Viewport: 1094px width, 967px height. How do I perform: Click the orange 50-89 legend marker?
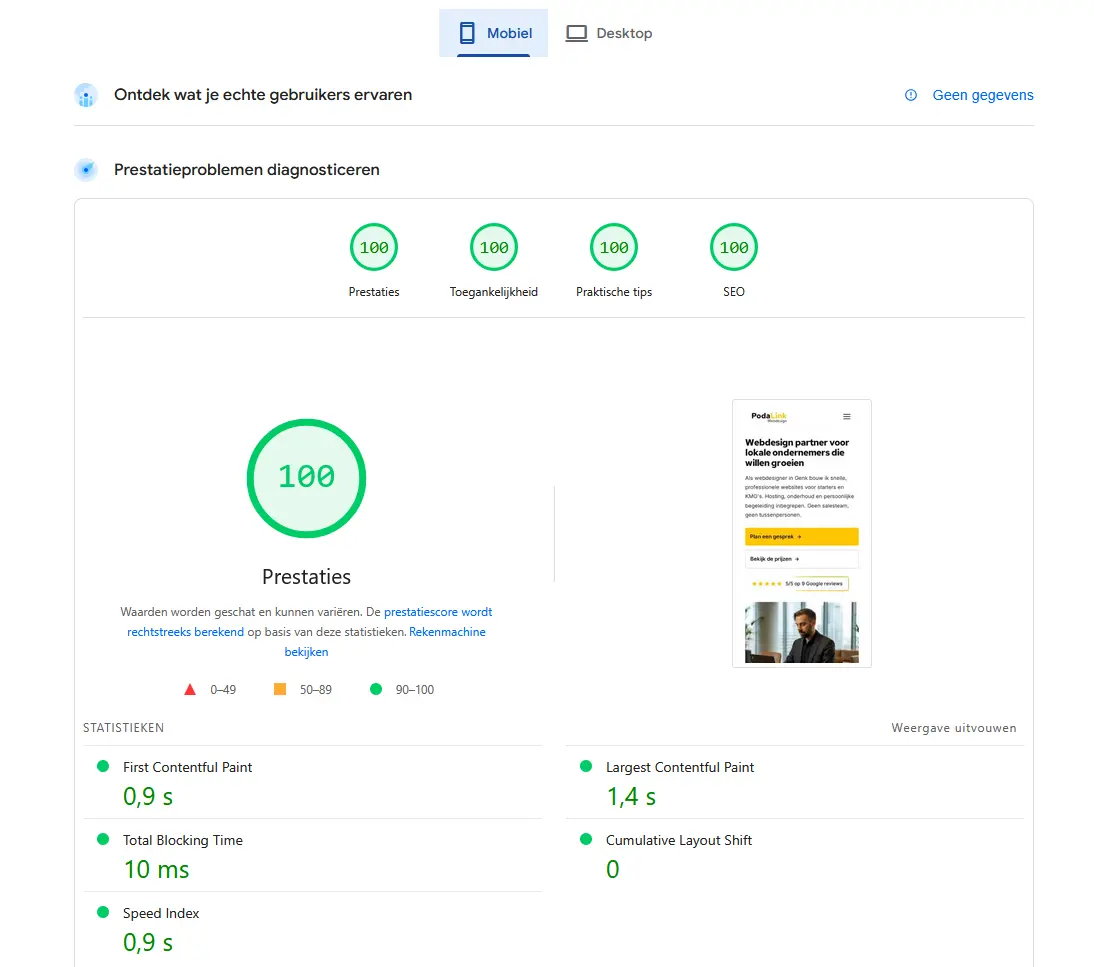pyautogui.click(x=281, y=689)
